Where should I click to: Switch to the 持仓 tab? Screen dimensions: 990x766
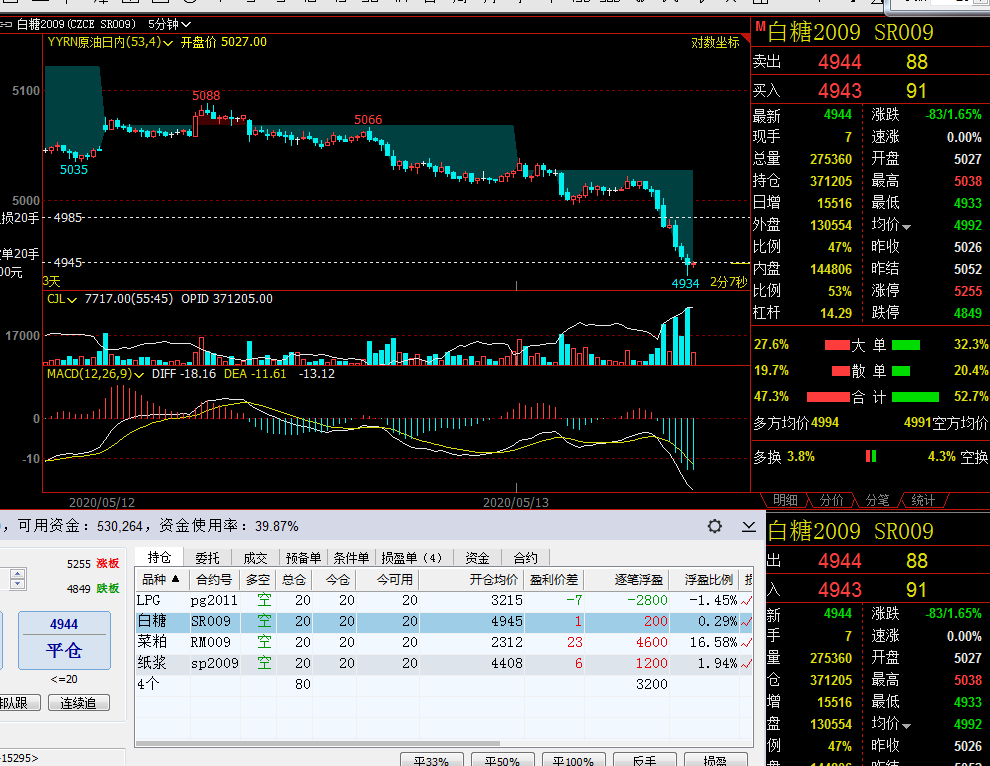pyautogui.click(x=159, y=557)
